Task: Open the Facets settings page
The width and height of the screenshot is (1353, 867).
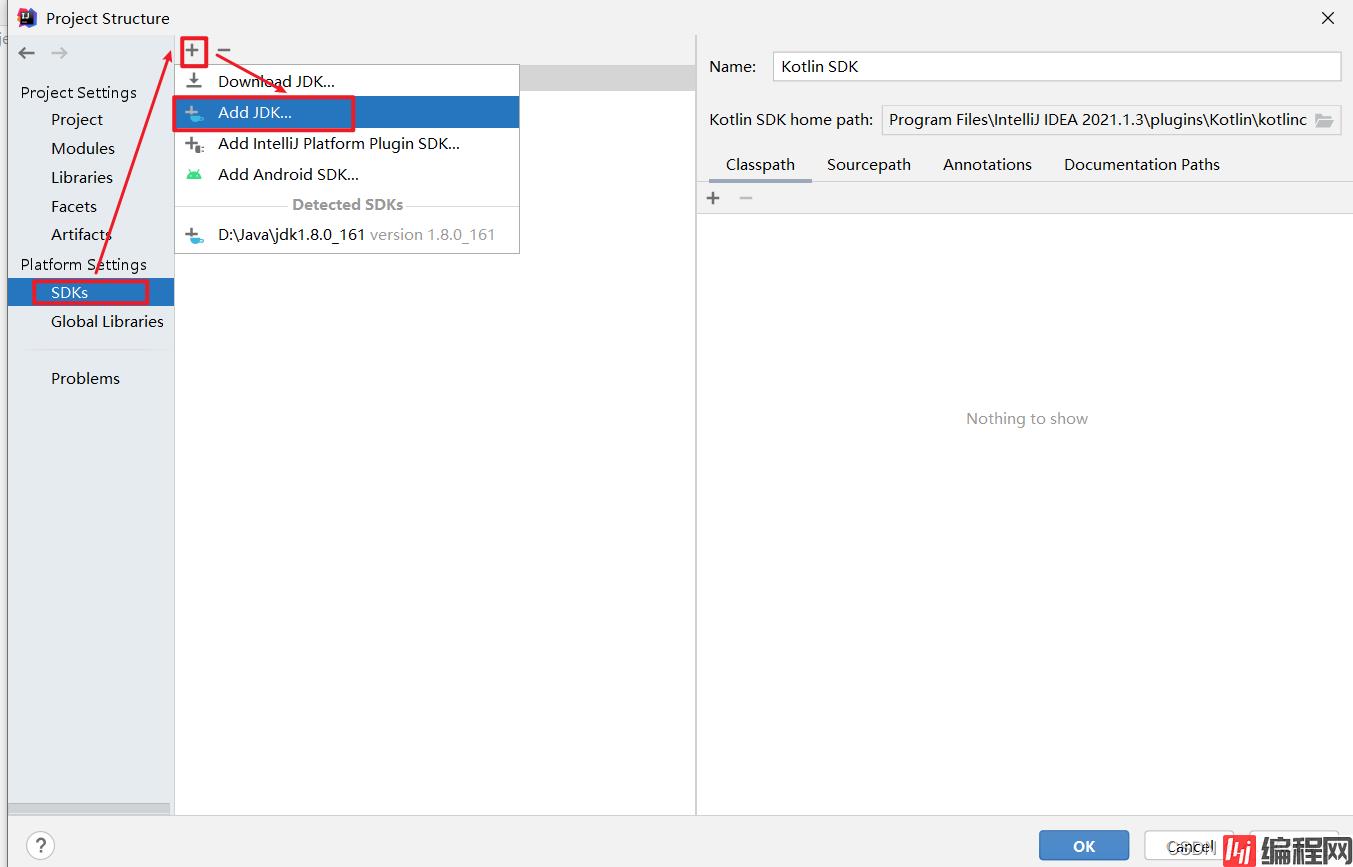Action: point(74,206)
